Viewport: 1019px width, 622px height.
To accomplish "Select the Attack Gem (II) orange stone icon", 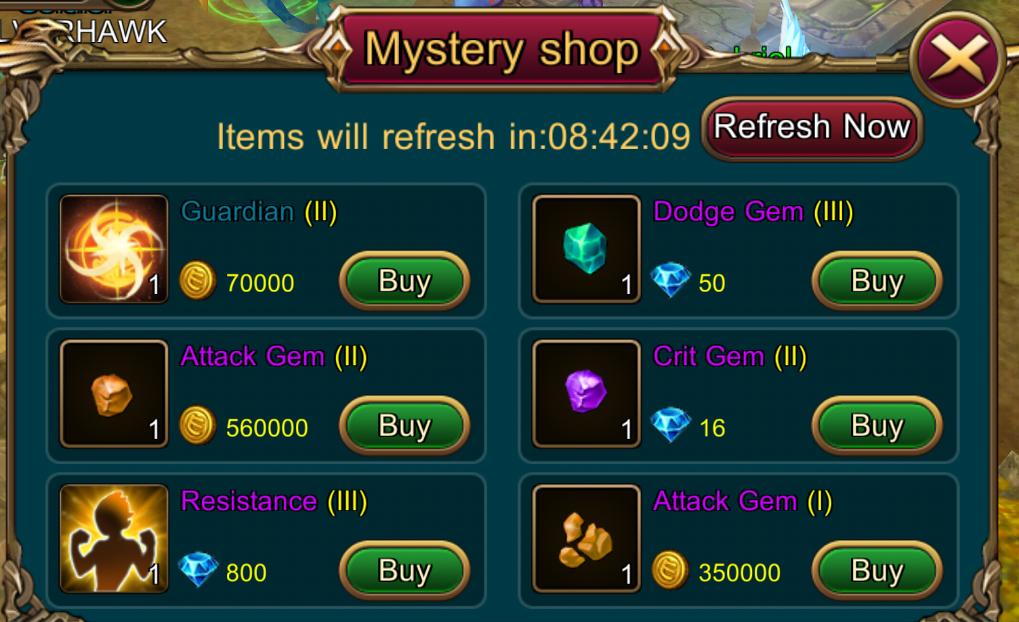I will click(114, 393).
